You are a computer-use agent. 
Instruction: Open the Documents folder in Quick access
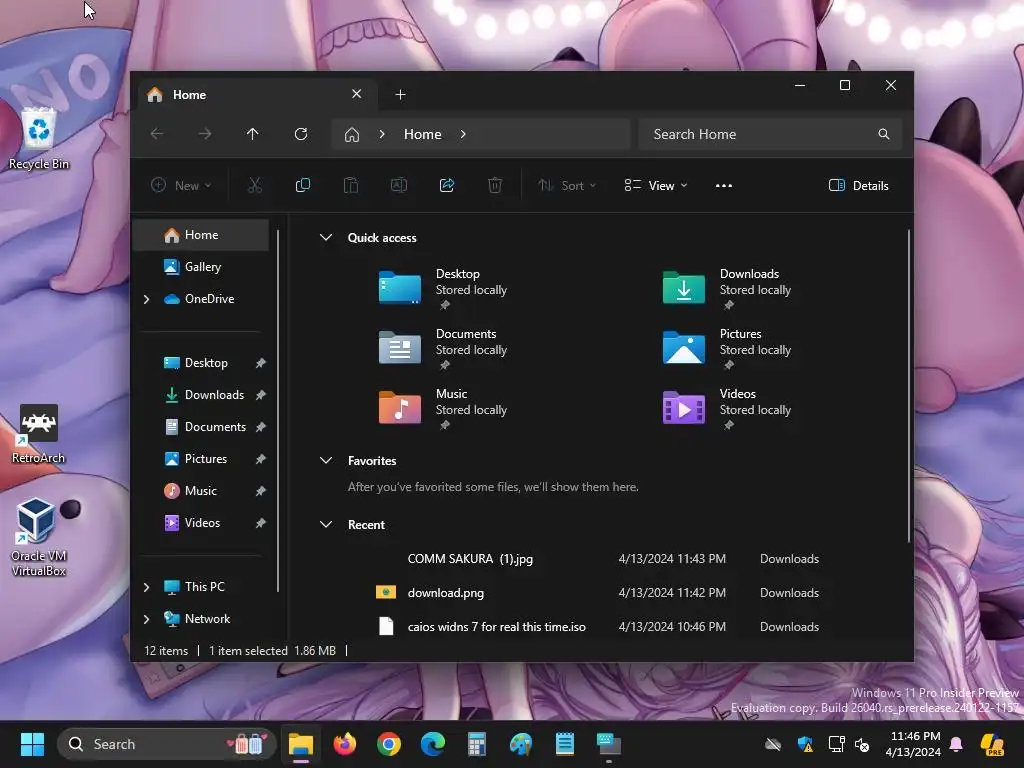click(444, 348)
